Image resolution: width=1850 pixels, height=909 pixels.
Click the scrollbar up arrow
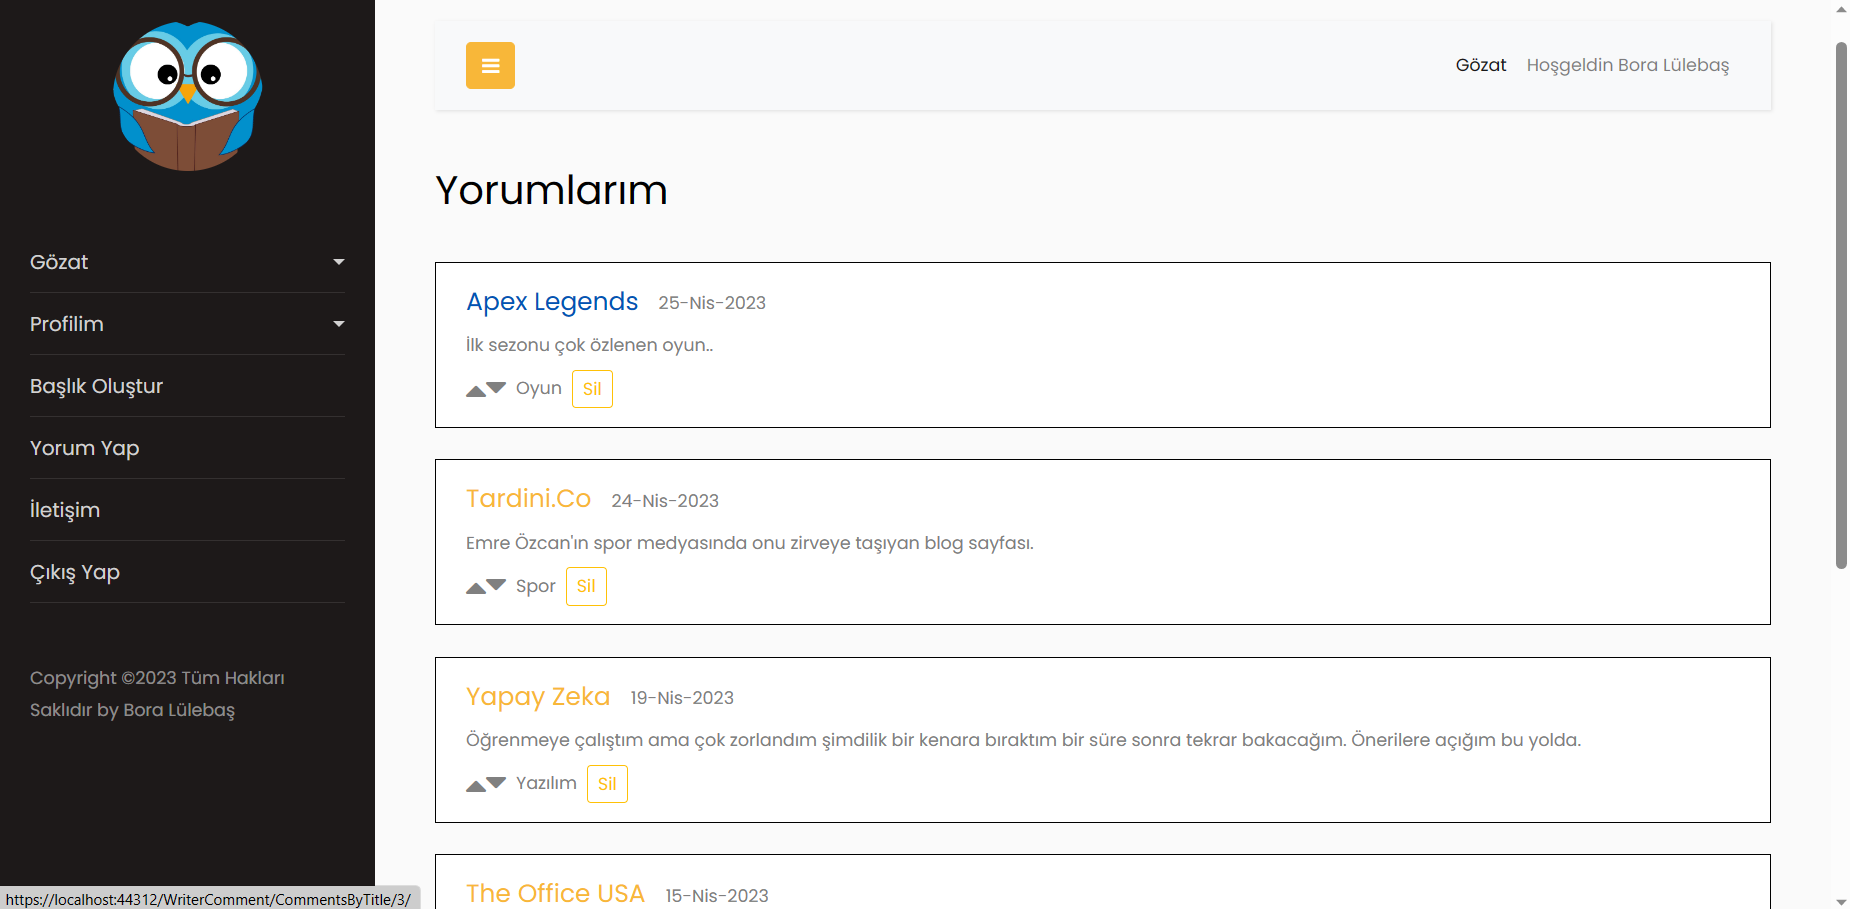click(x=1841, y=9)
